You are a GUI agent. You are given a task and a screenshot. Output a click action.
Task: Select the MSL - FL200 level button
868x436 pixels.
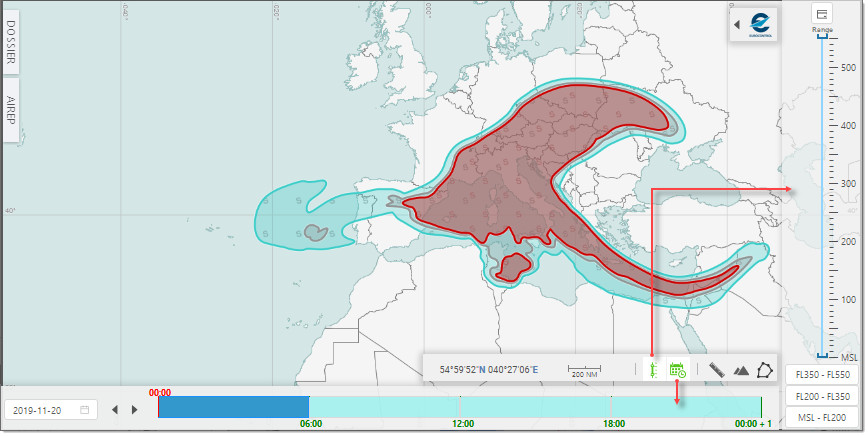[x=823, y=417]
